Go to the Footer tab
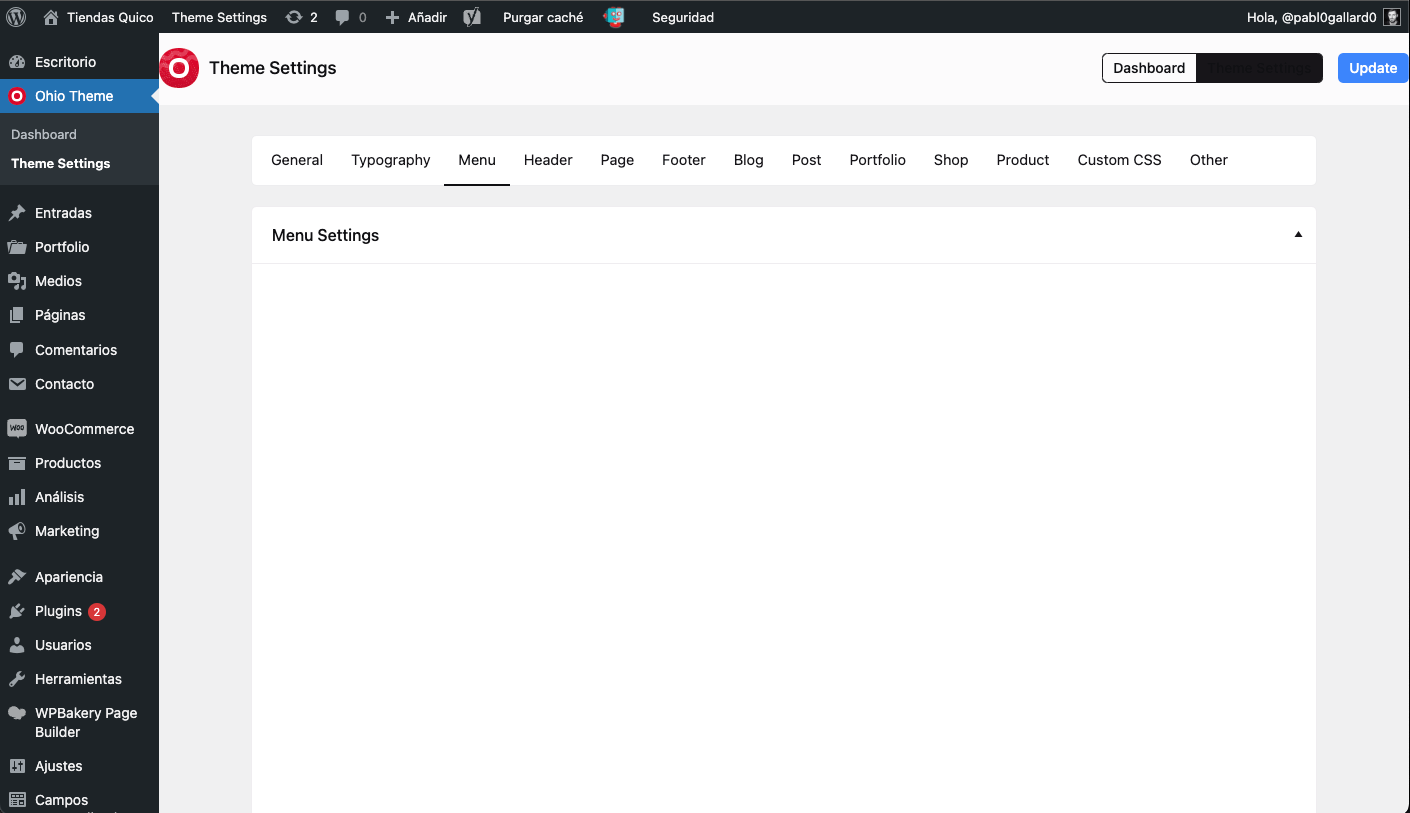 (684, 160)
